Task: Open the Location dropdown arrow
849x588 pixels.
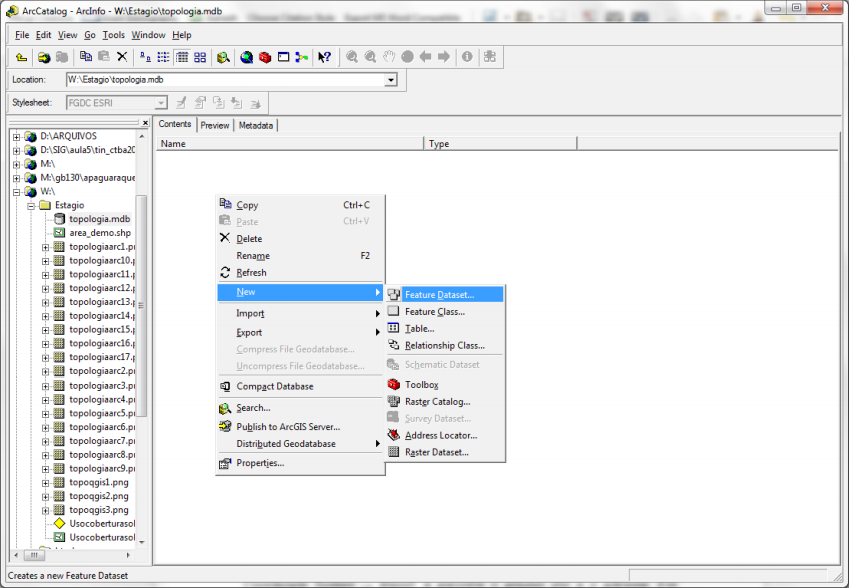Action: click(390, 80)
